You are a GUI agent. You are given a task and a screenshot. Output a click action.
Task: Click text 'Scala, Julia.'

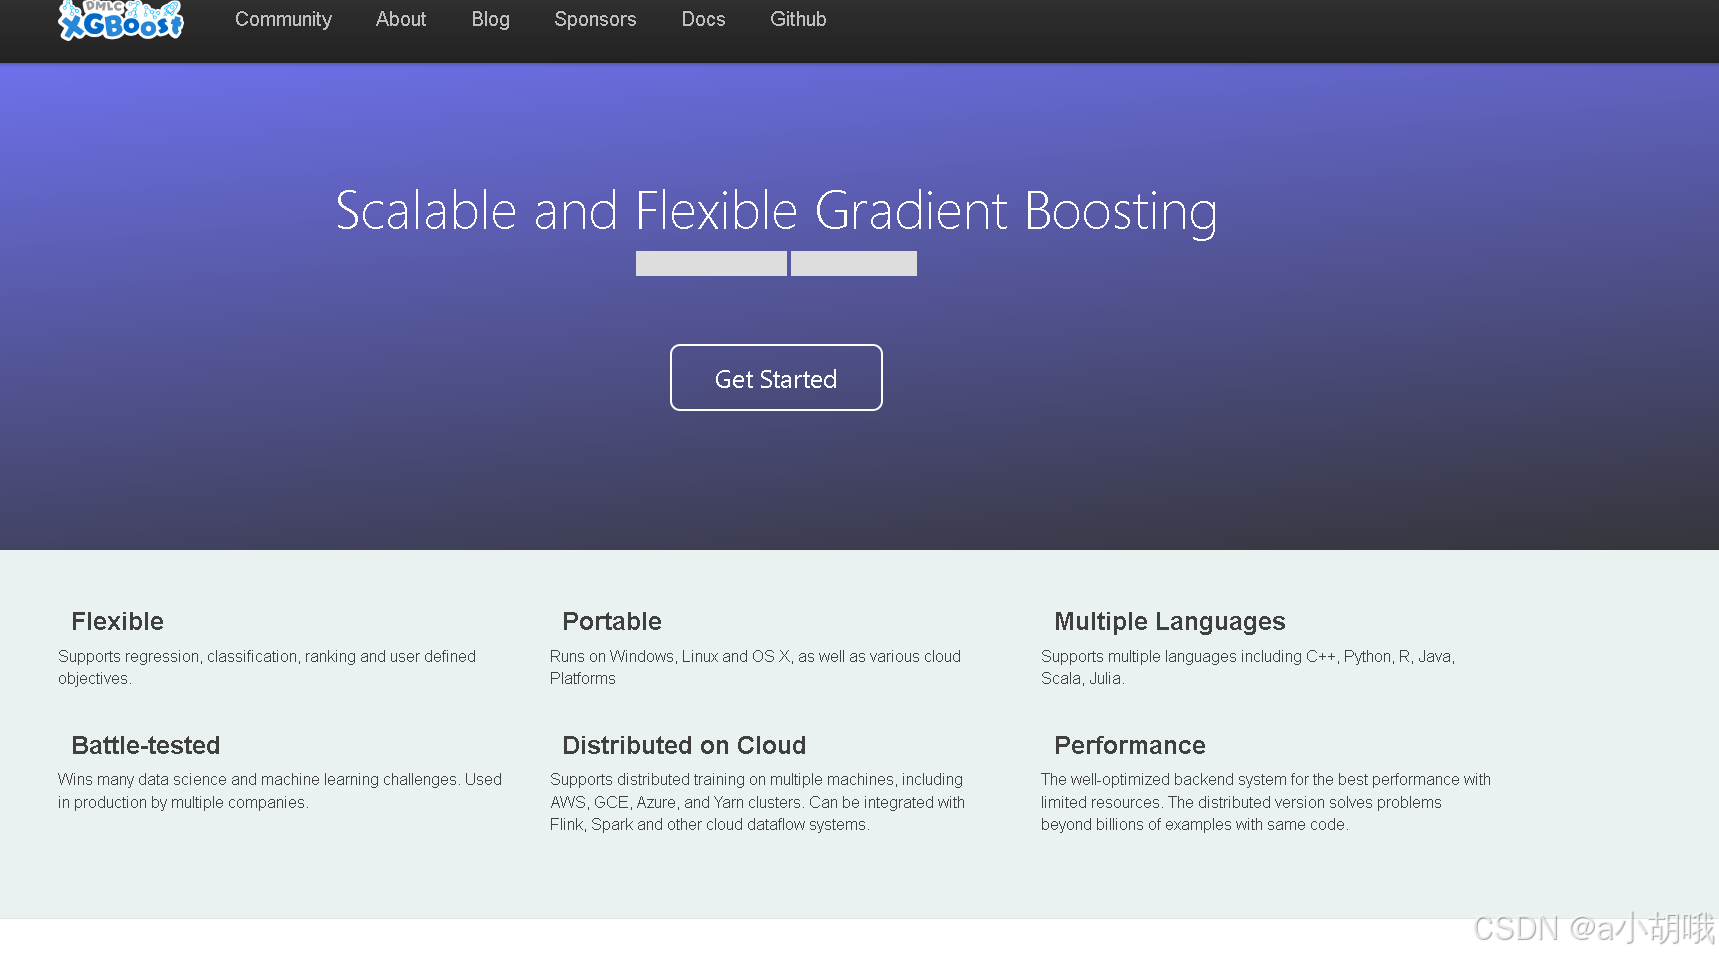tap(1083, 679)
